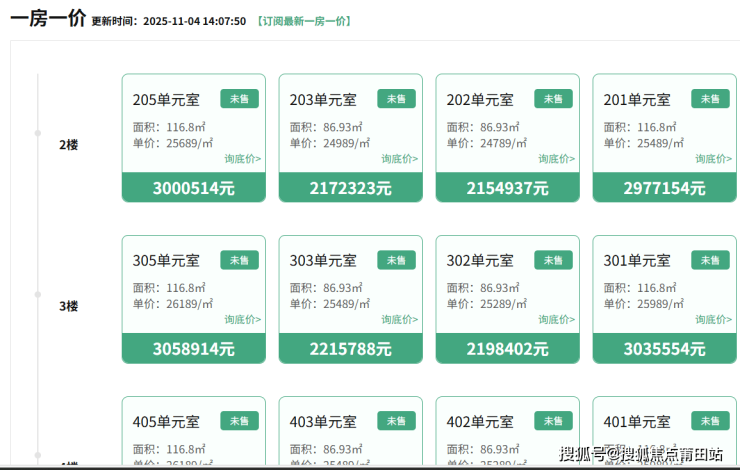
Task: Click 询底价 link in 302单元室 card
Action: coord(556,320)
